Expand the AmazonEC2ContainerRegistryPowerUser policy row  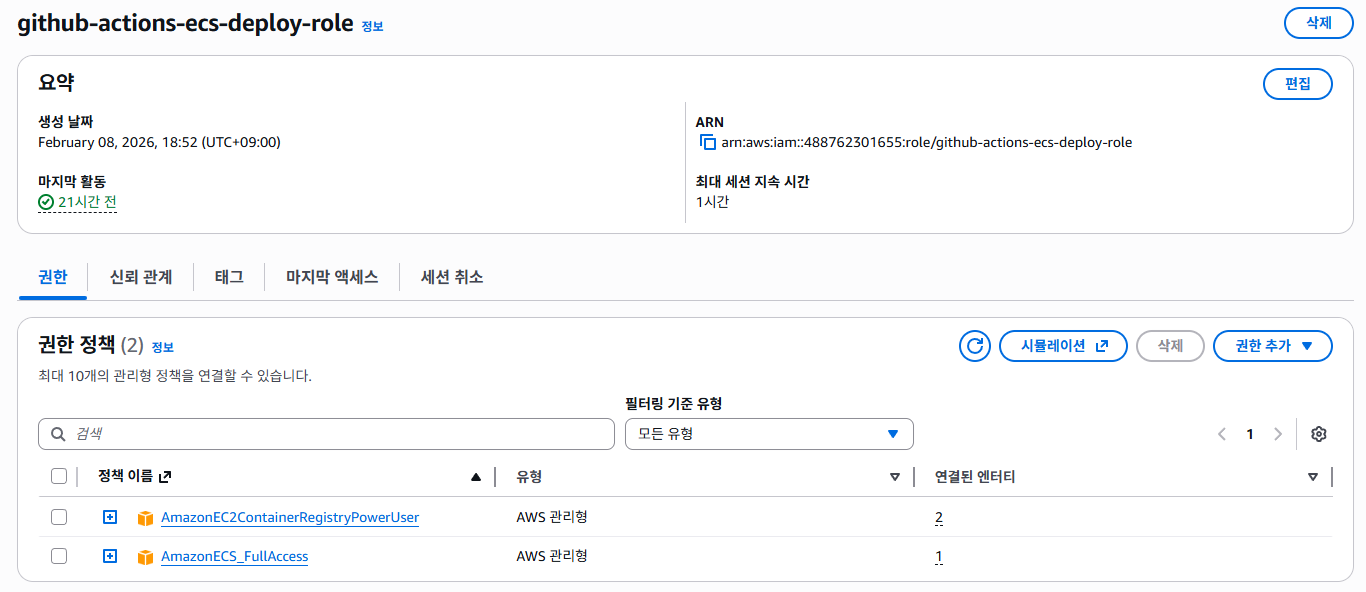(110, 517)
